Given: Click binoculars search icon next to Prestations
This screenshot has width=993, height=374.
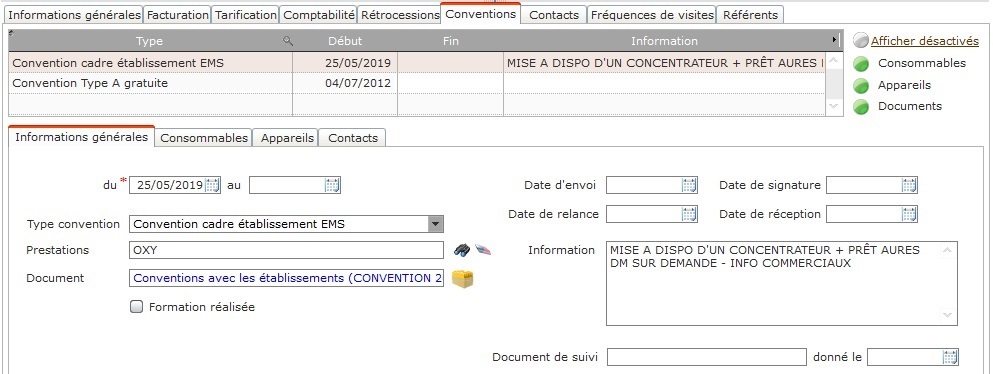Looking at the screenshot, I should click(x=462, y=250).
